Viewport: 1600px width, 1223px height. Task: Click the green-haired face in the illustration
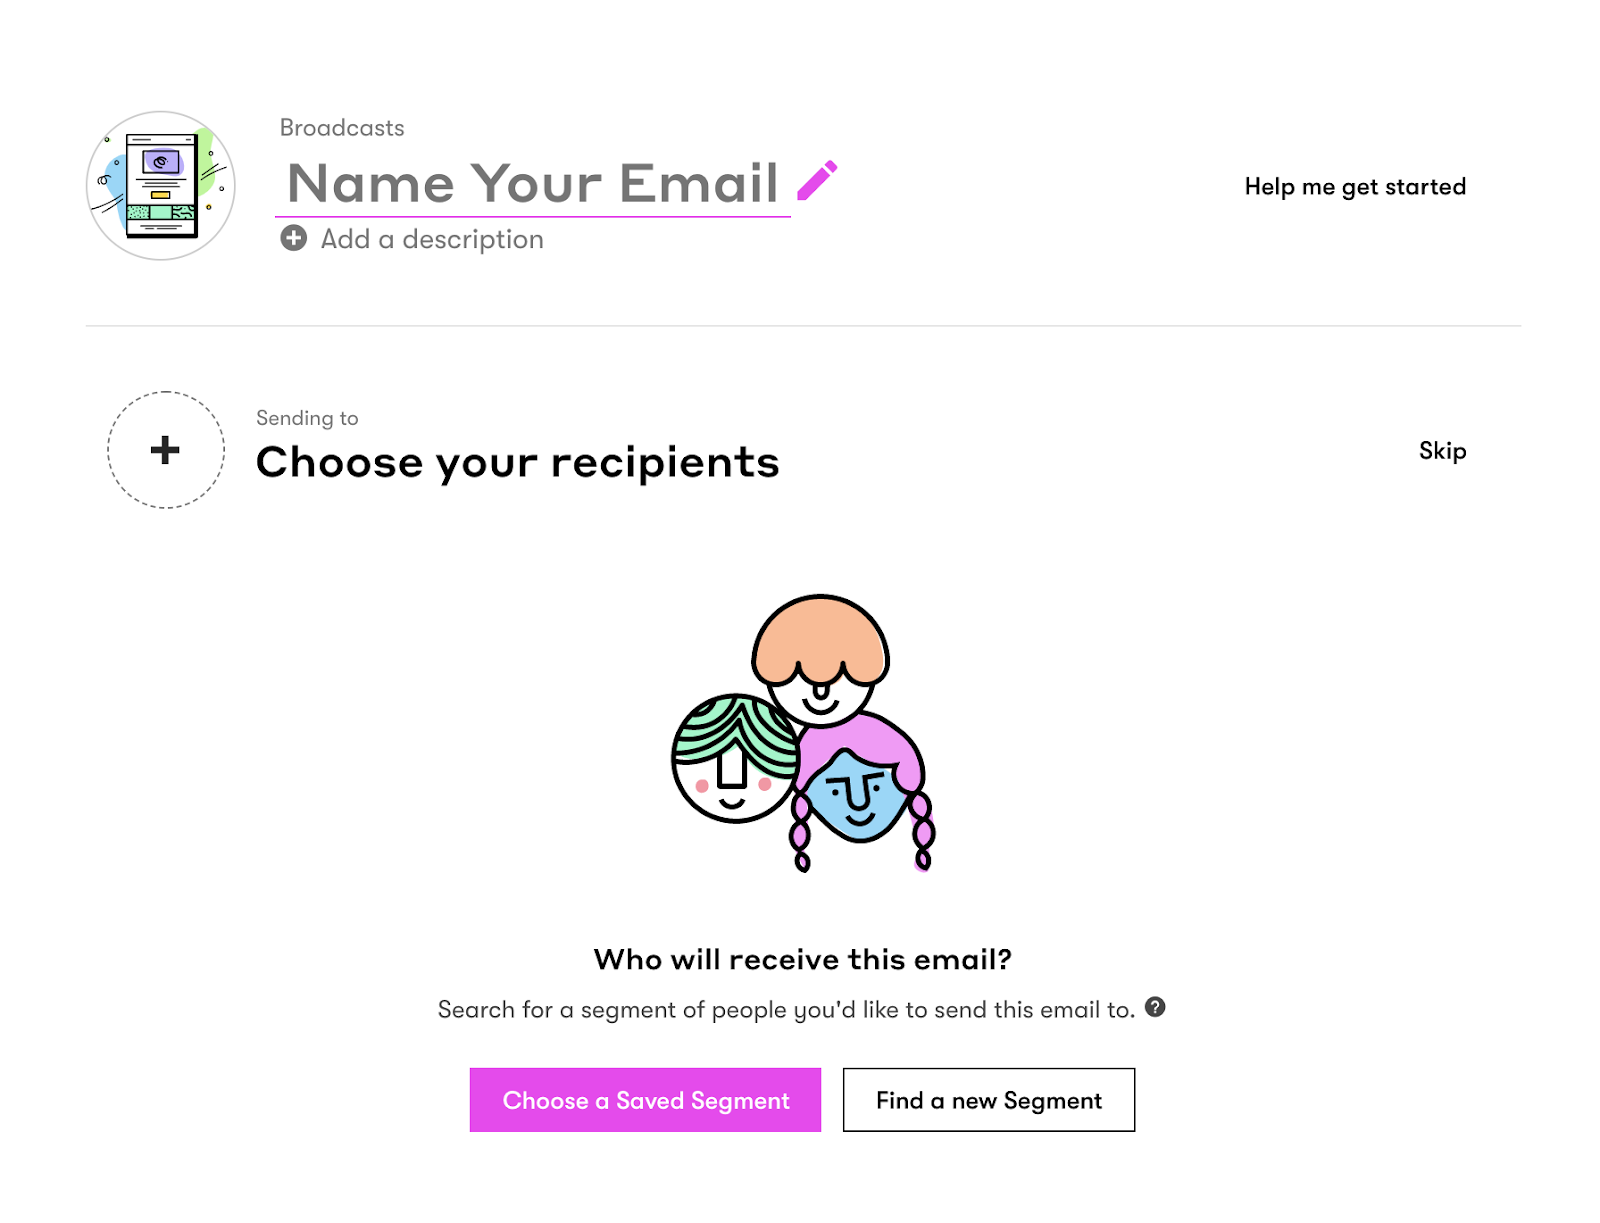pos(735,758)
